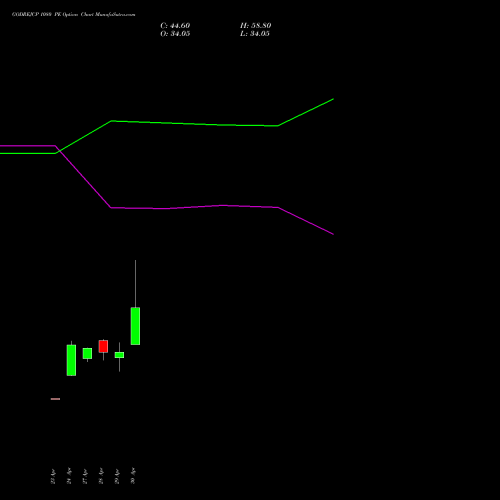The height and width of the screenshot is (500, 500).
Task: Click the red candlestick
Action: [103, 346]
